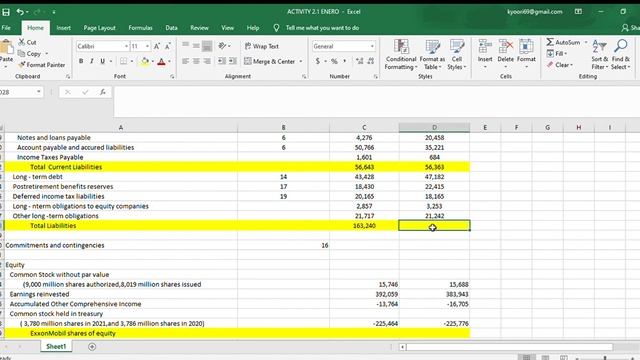640x360 pixels.
Task: Open the font size dropdown
Action: tap(147, 47)
